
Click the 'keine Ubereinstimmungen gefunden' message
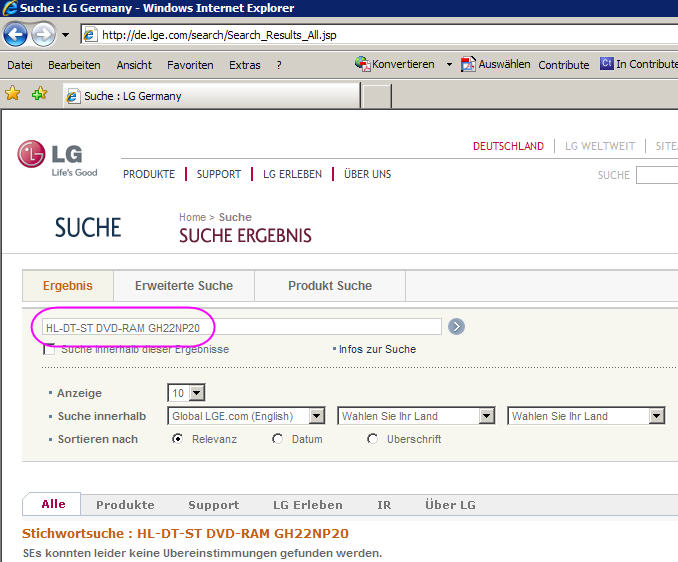tap(202, 553)
